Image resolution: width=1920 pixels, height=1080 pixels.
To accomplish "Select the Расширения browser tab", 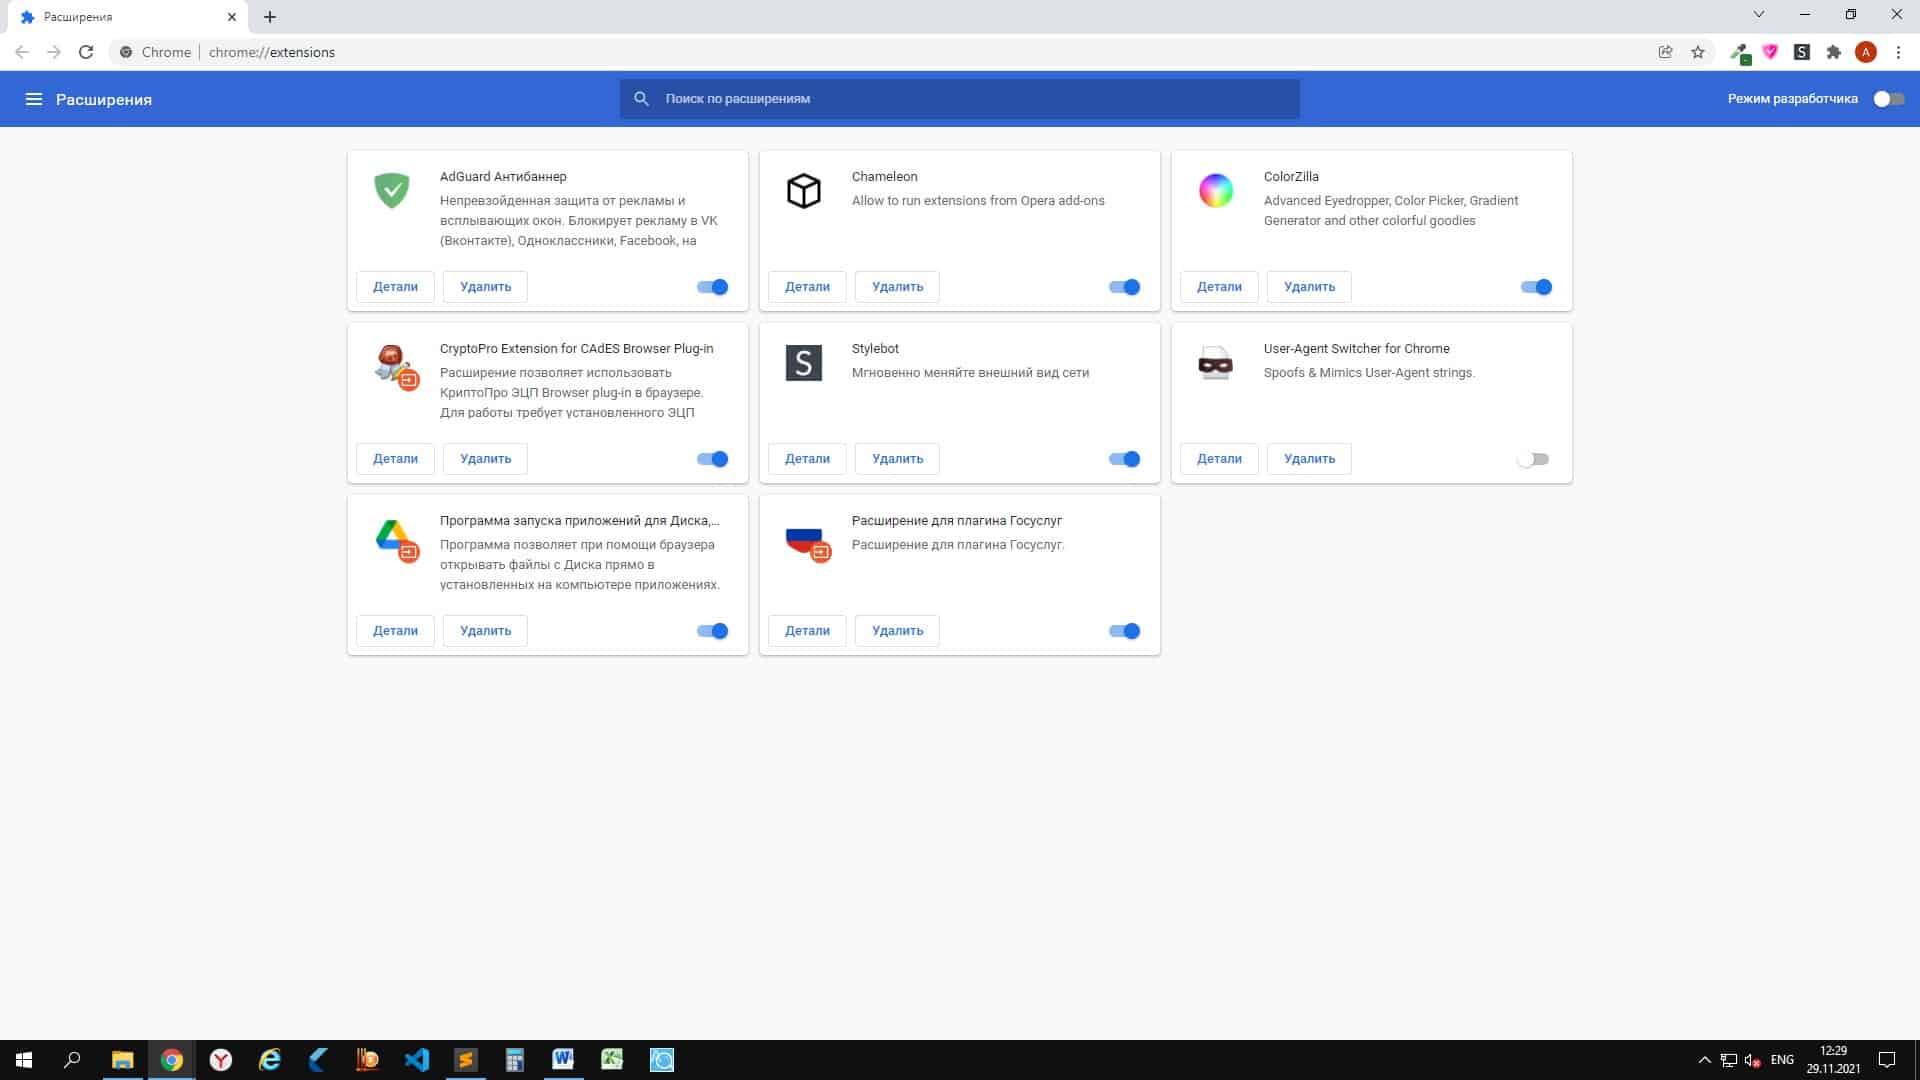I will [110, 17].
